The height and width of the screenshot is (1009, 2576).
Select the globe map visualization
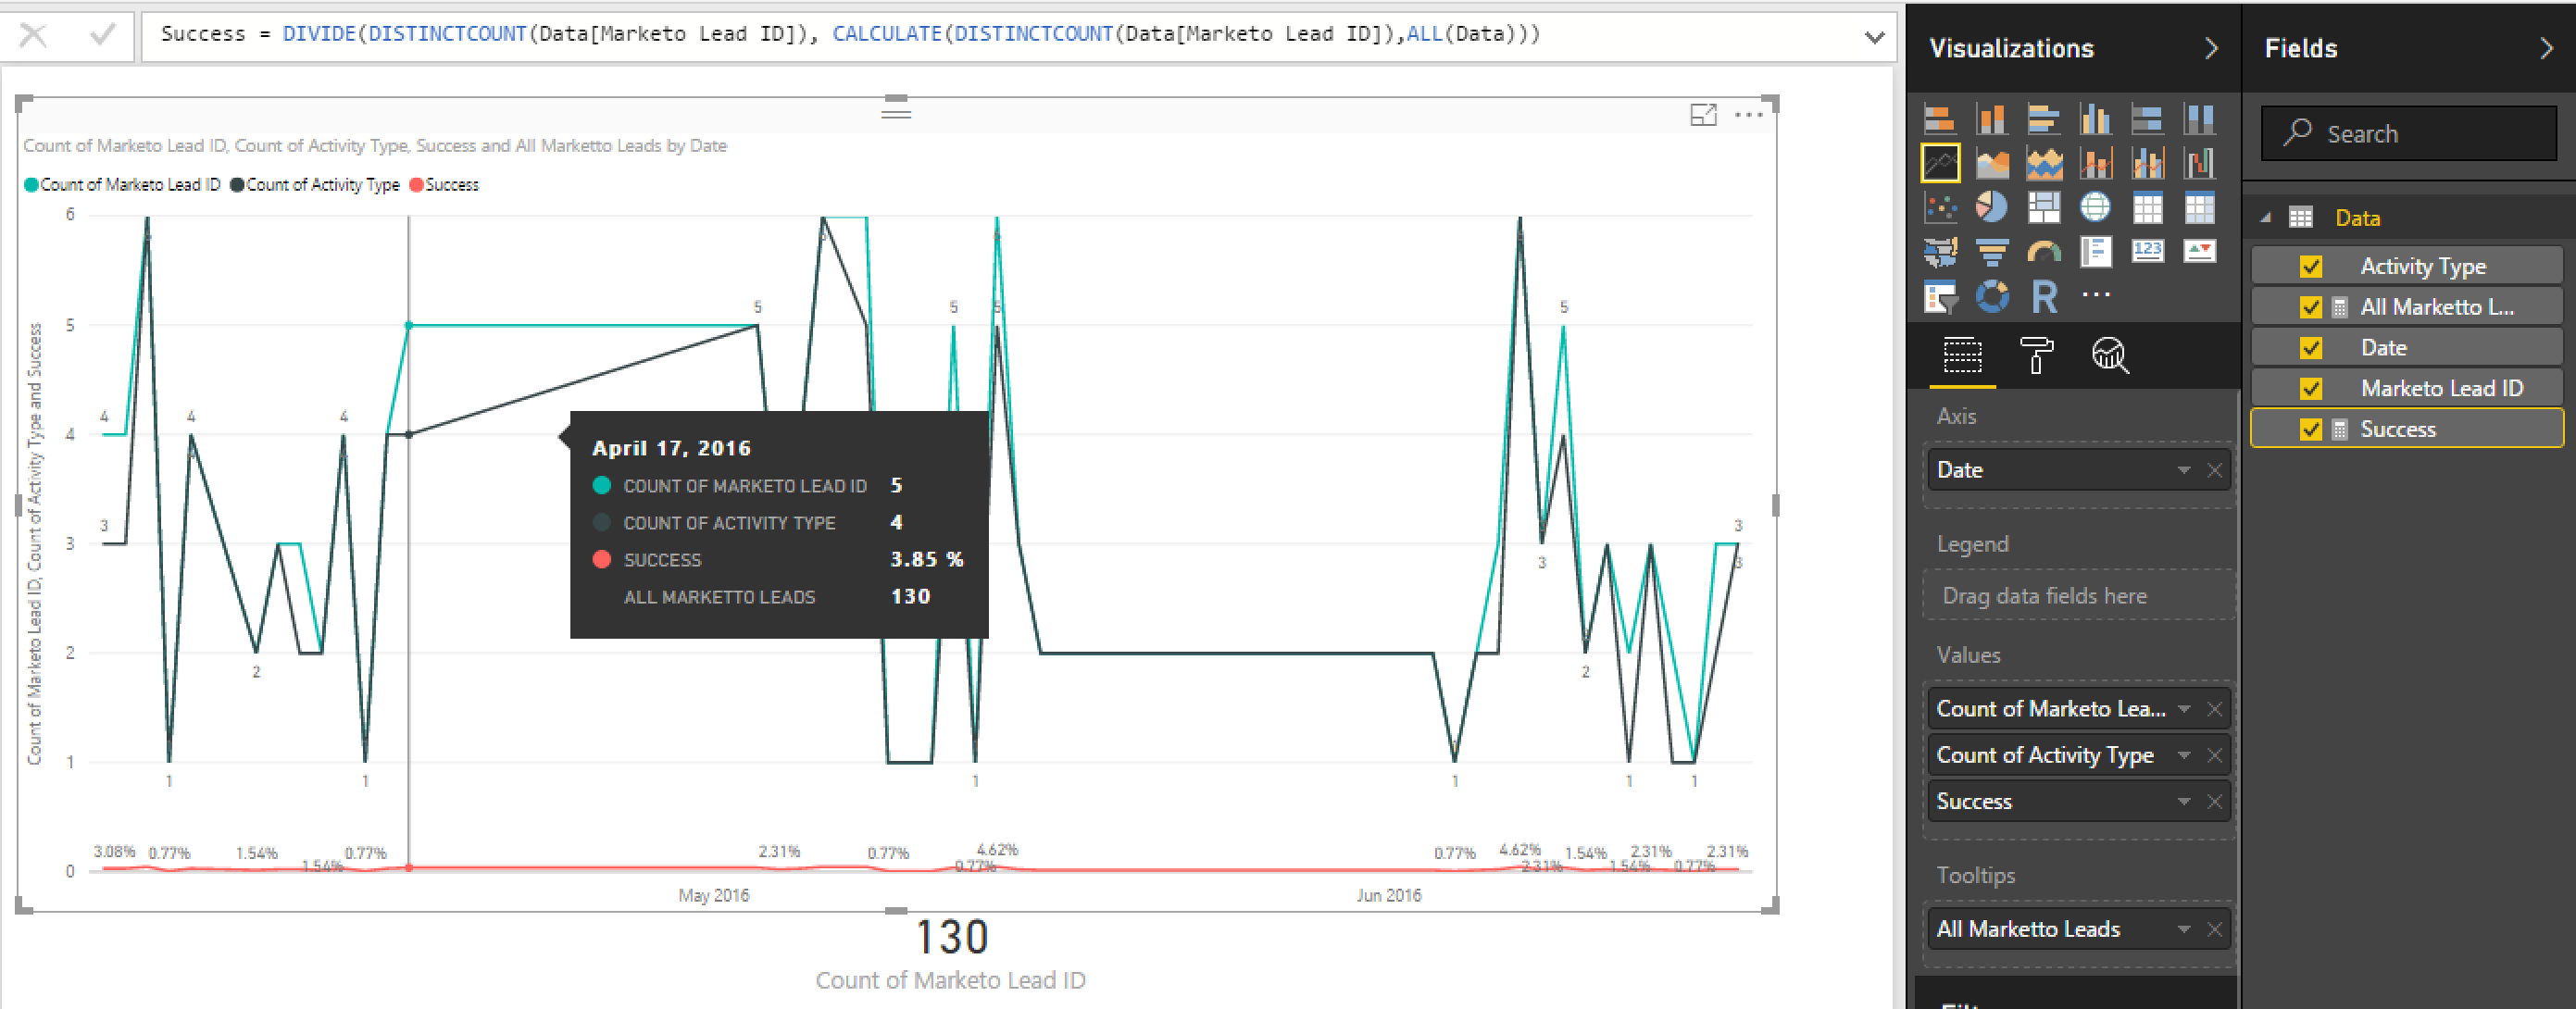pos(2095,207)
